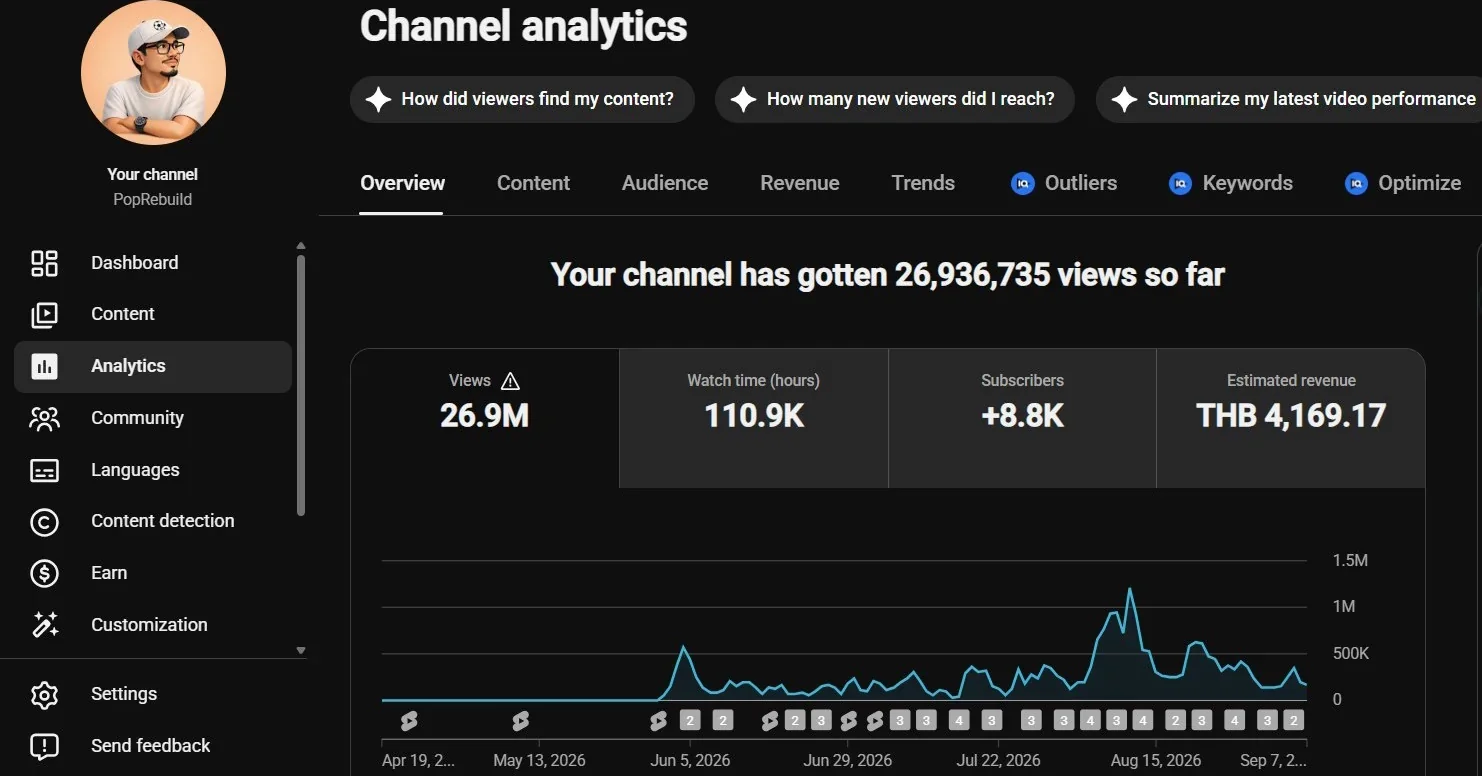This screenshot has width=1482, height=776.
Task: Open Earn in the sidebar
Action: (x=153, y=573)
